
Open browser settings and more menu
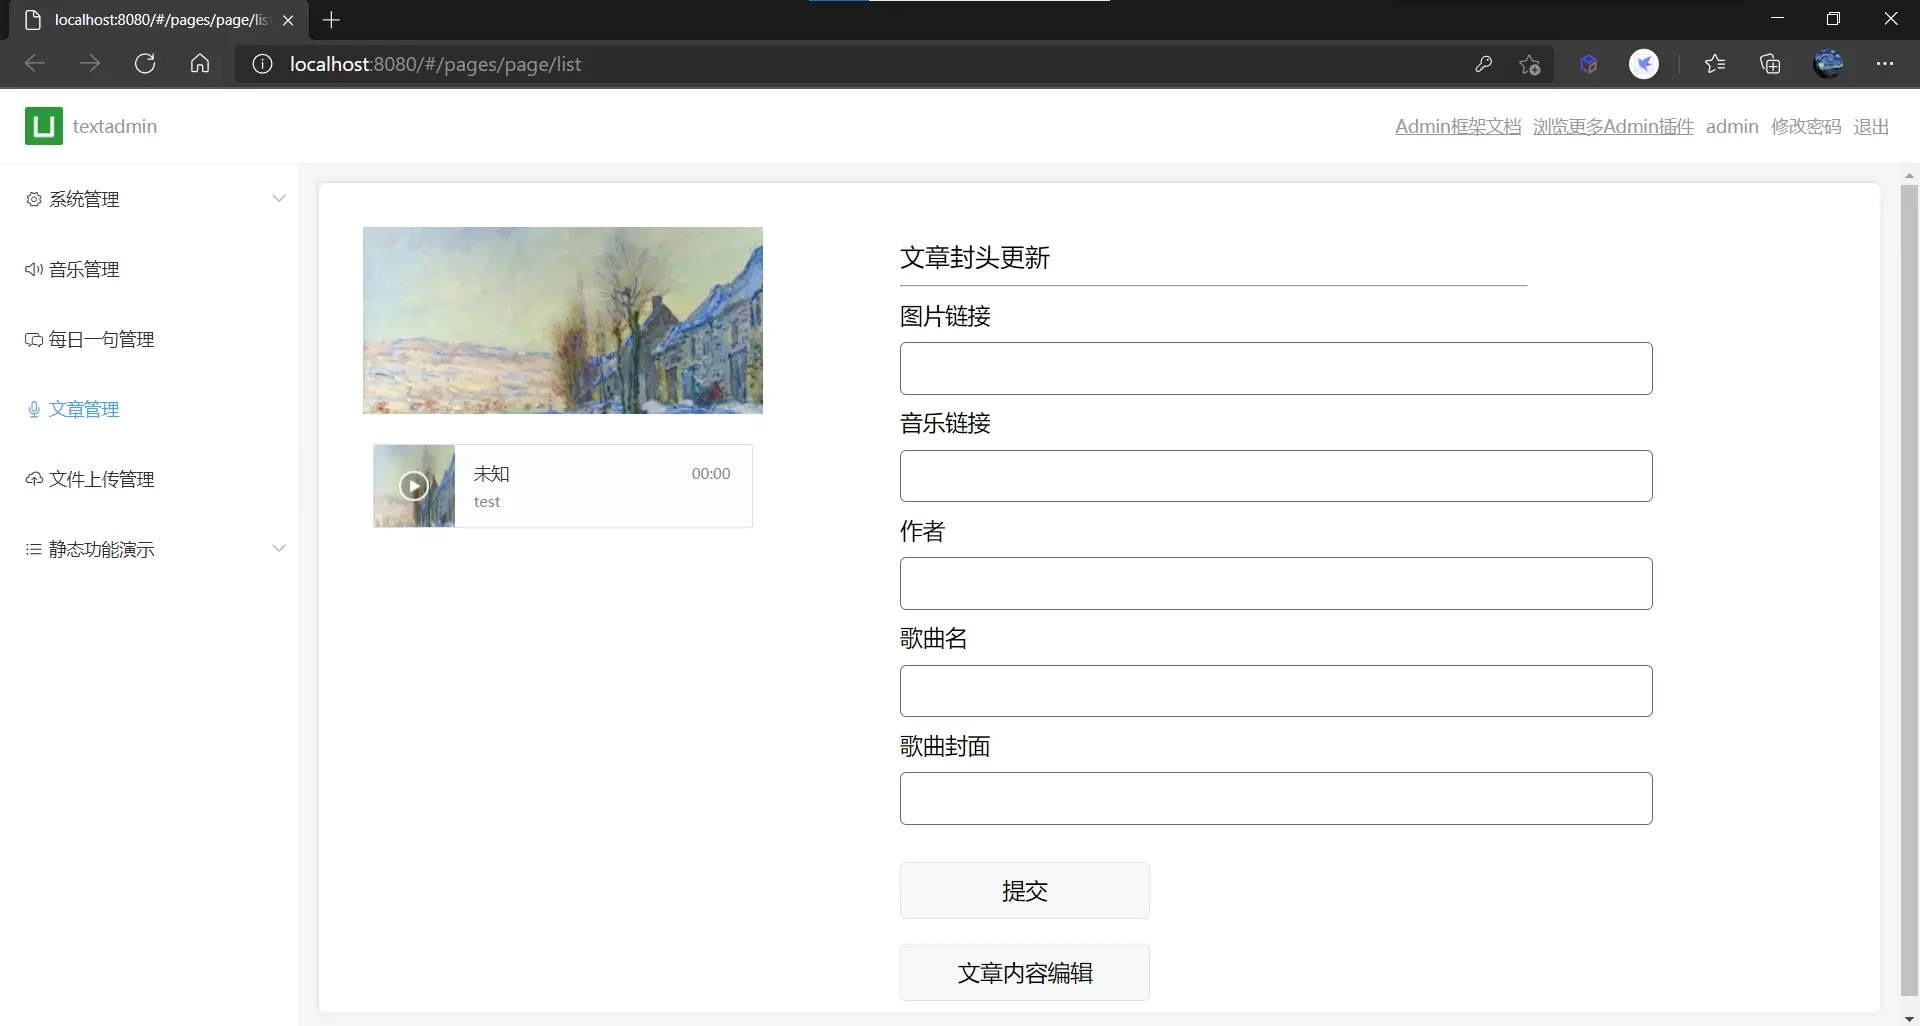[1885, 64]
